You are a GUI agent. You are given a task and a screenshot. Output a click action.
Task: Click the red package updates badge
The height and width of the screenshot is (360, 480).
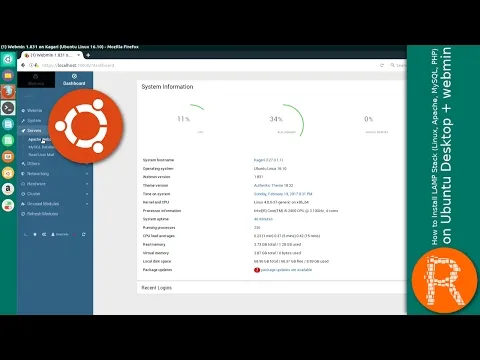tap(257, 270)
